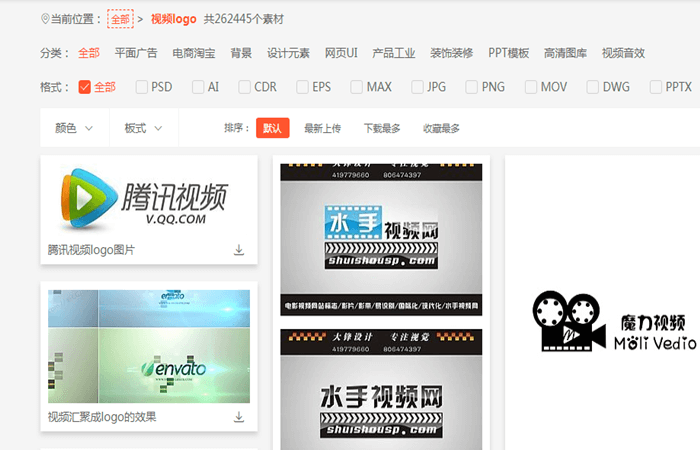Expand the 板式 dropdown
The height and width of the screenshot is (450, 700).
pyautogui.click(x=143, y=128)
